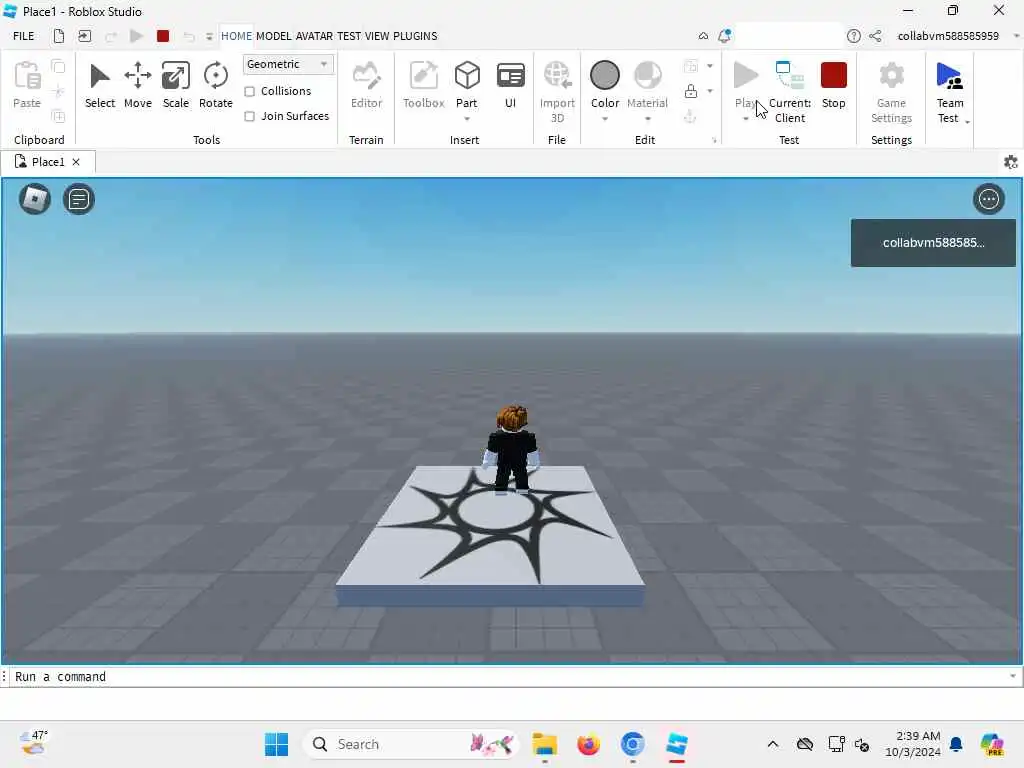Click the Anchor icon
Screen dimensions: 1024x768
690,116
